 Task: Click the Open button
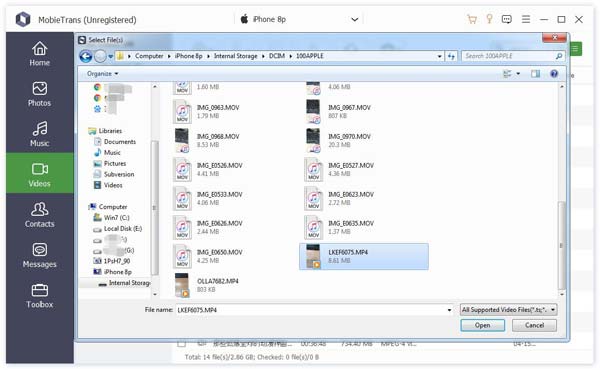coord(483,325)
